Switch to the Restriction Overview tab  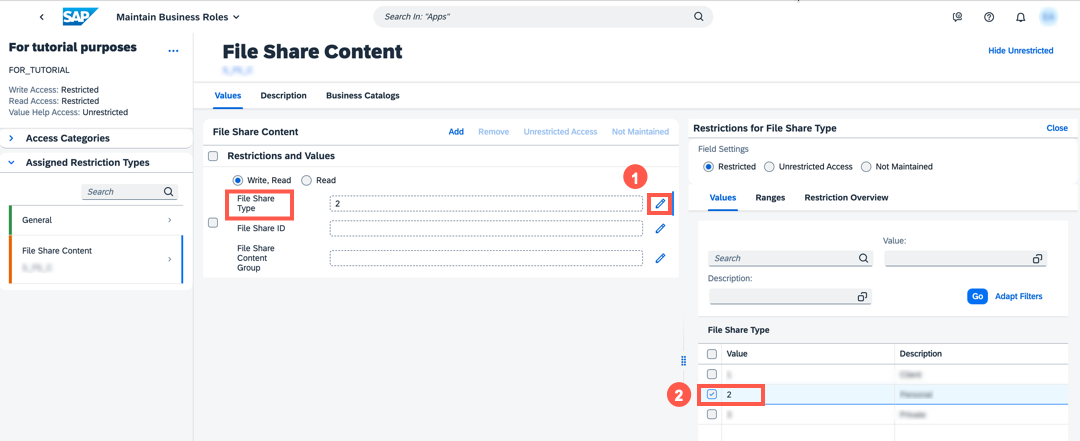(x=847, y=198)
